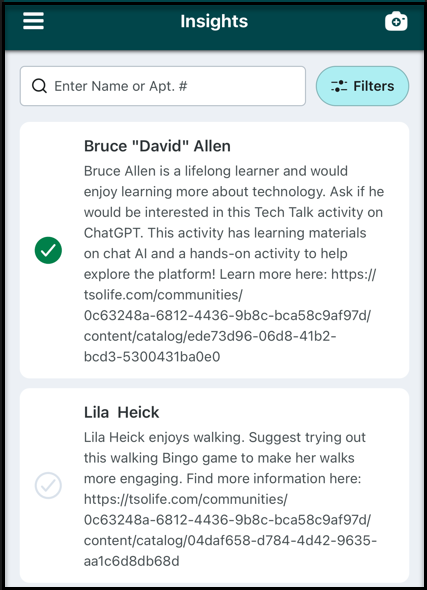Screen dimensions: 427x590
Task: Follow the ChatGPT Tech Talk catalog link
Action: pos(230,315)
